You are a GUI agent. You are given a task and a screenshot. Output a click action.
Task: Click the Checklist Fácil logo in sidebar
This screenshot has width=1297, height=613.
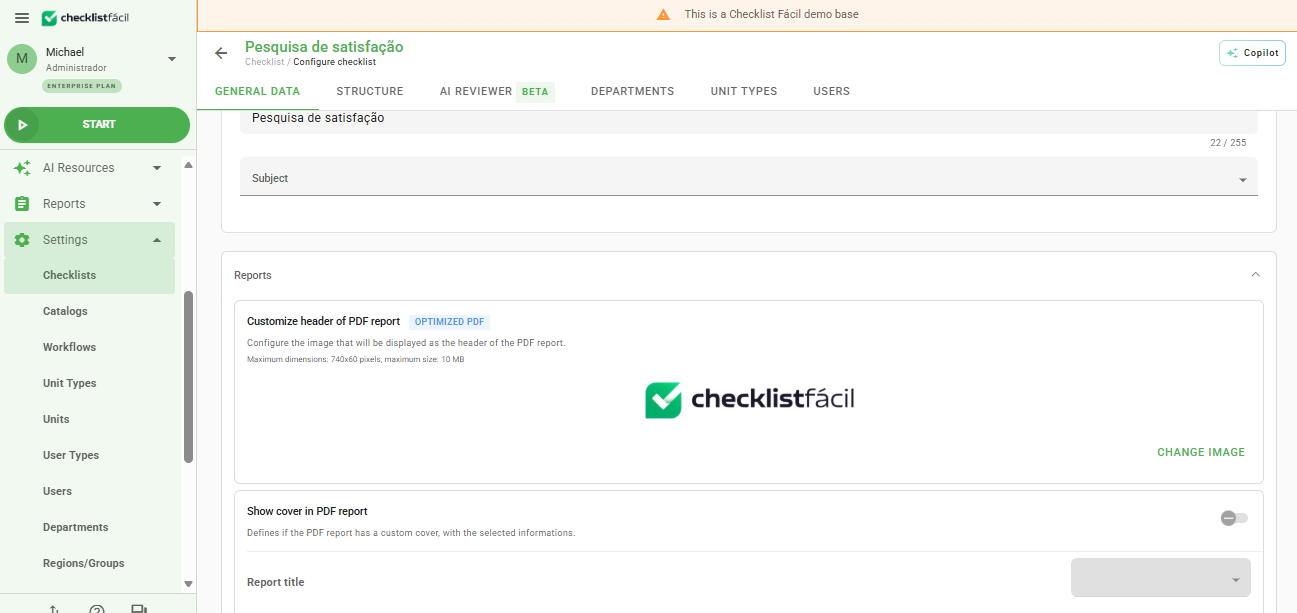[85, 18]
